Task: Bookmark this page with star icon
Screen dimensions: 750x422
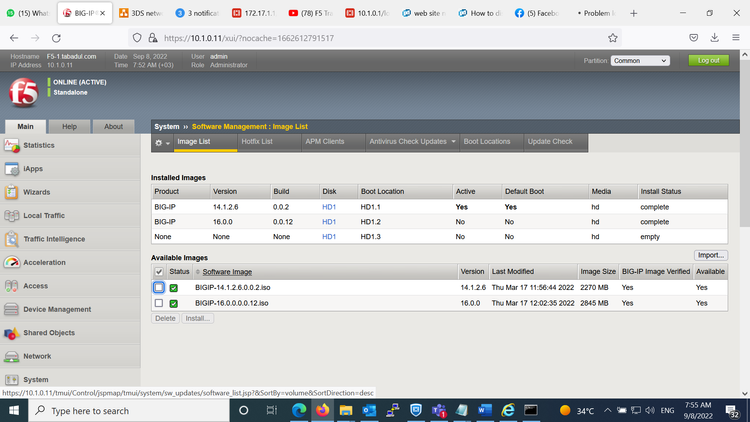Action: pyautogui.click(x=613, y=38)
